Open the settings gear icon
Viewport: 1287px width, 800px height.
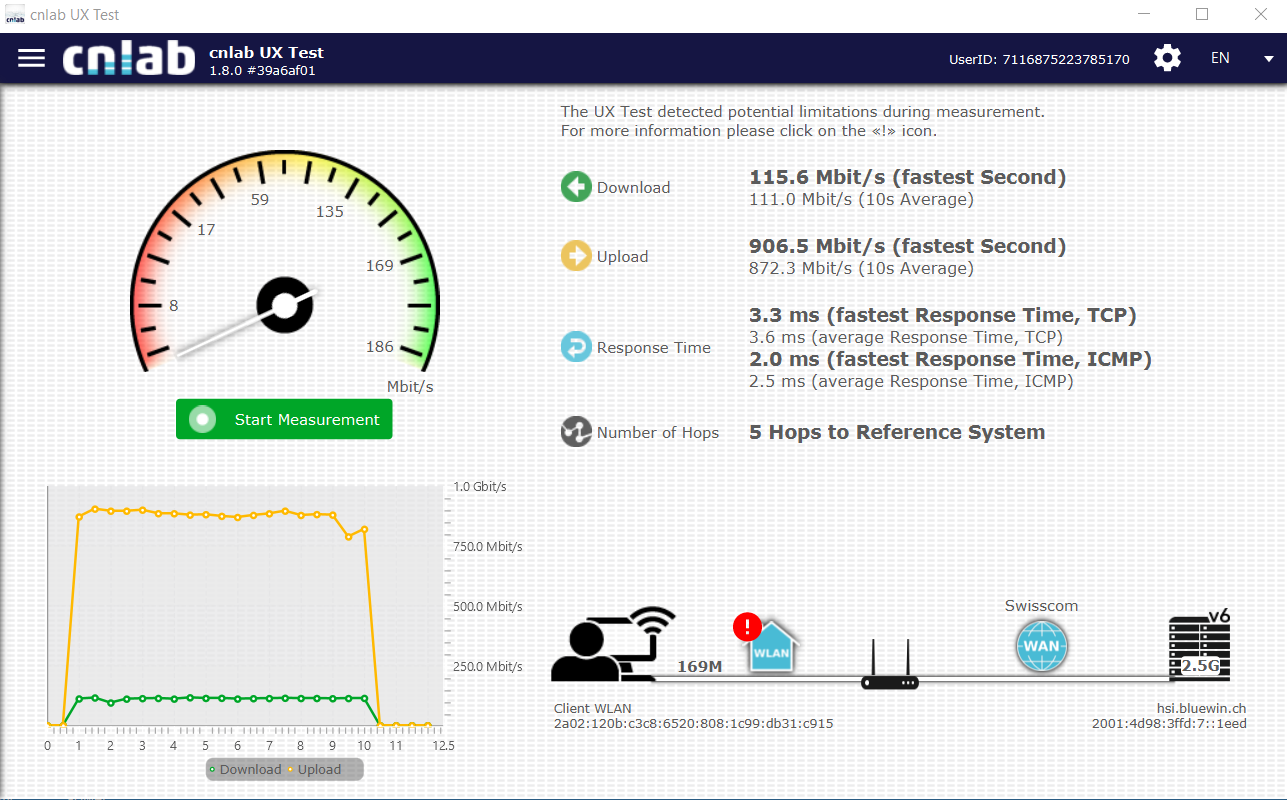pos(1167,58)
